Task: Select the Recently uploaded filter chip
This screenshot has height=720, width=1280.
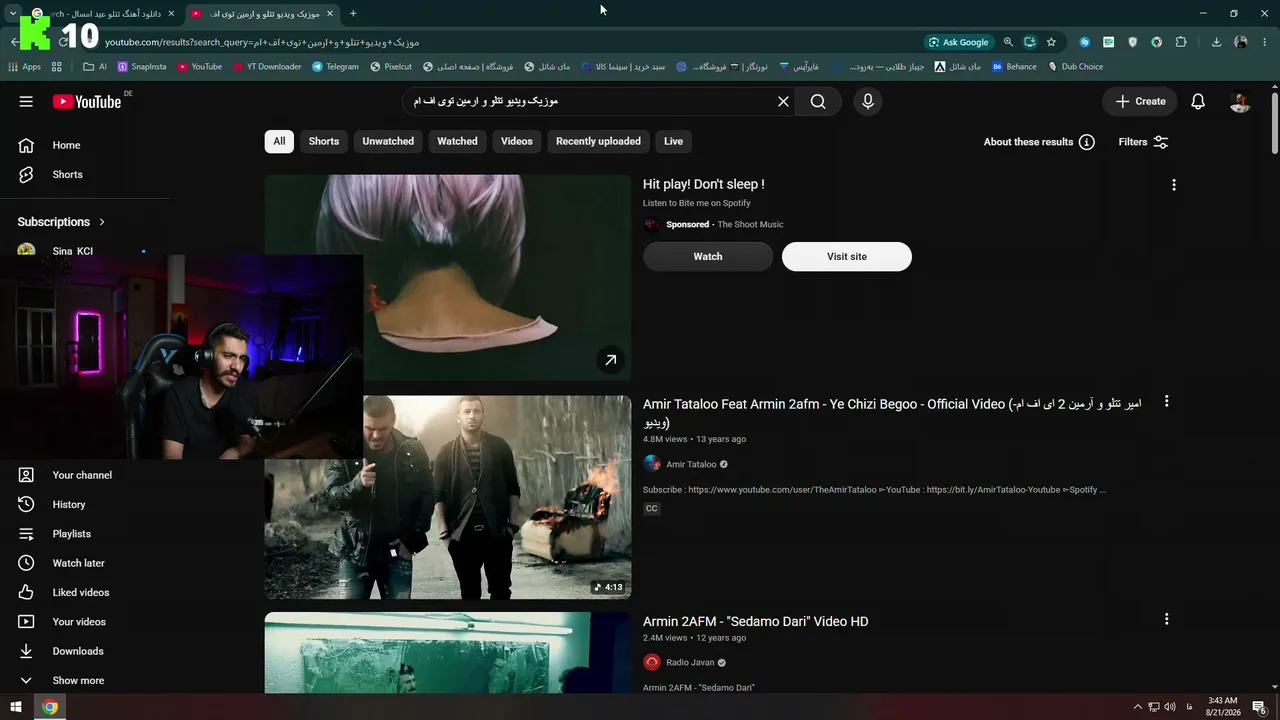Action: (x=598, y=141)
